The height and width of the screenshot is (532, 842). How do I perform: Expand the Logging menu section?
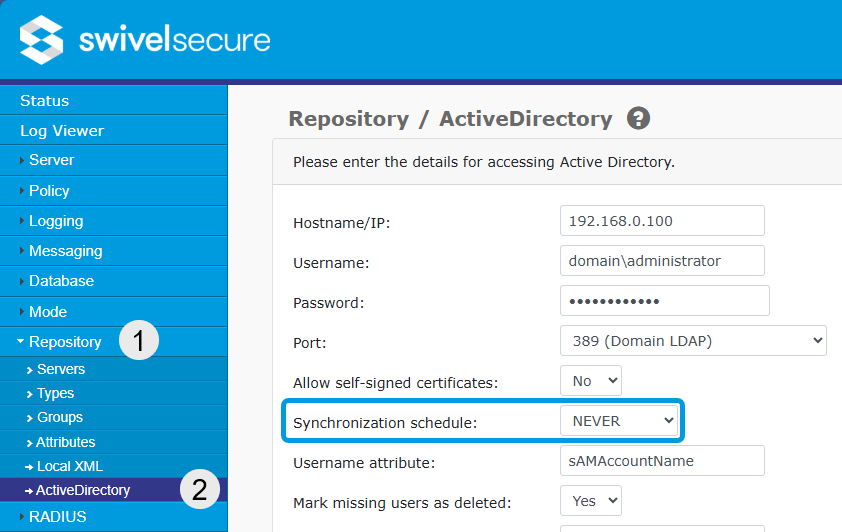pos(56,221)
